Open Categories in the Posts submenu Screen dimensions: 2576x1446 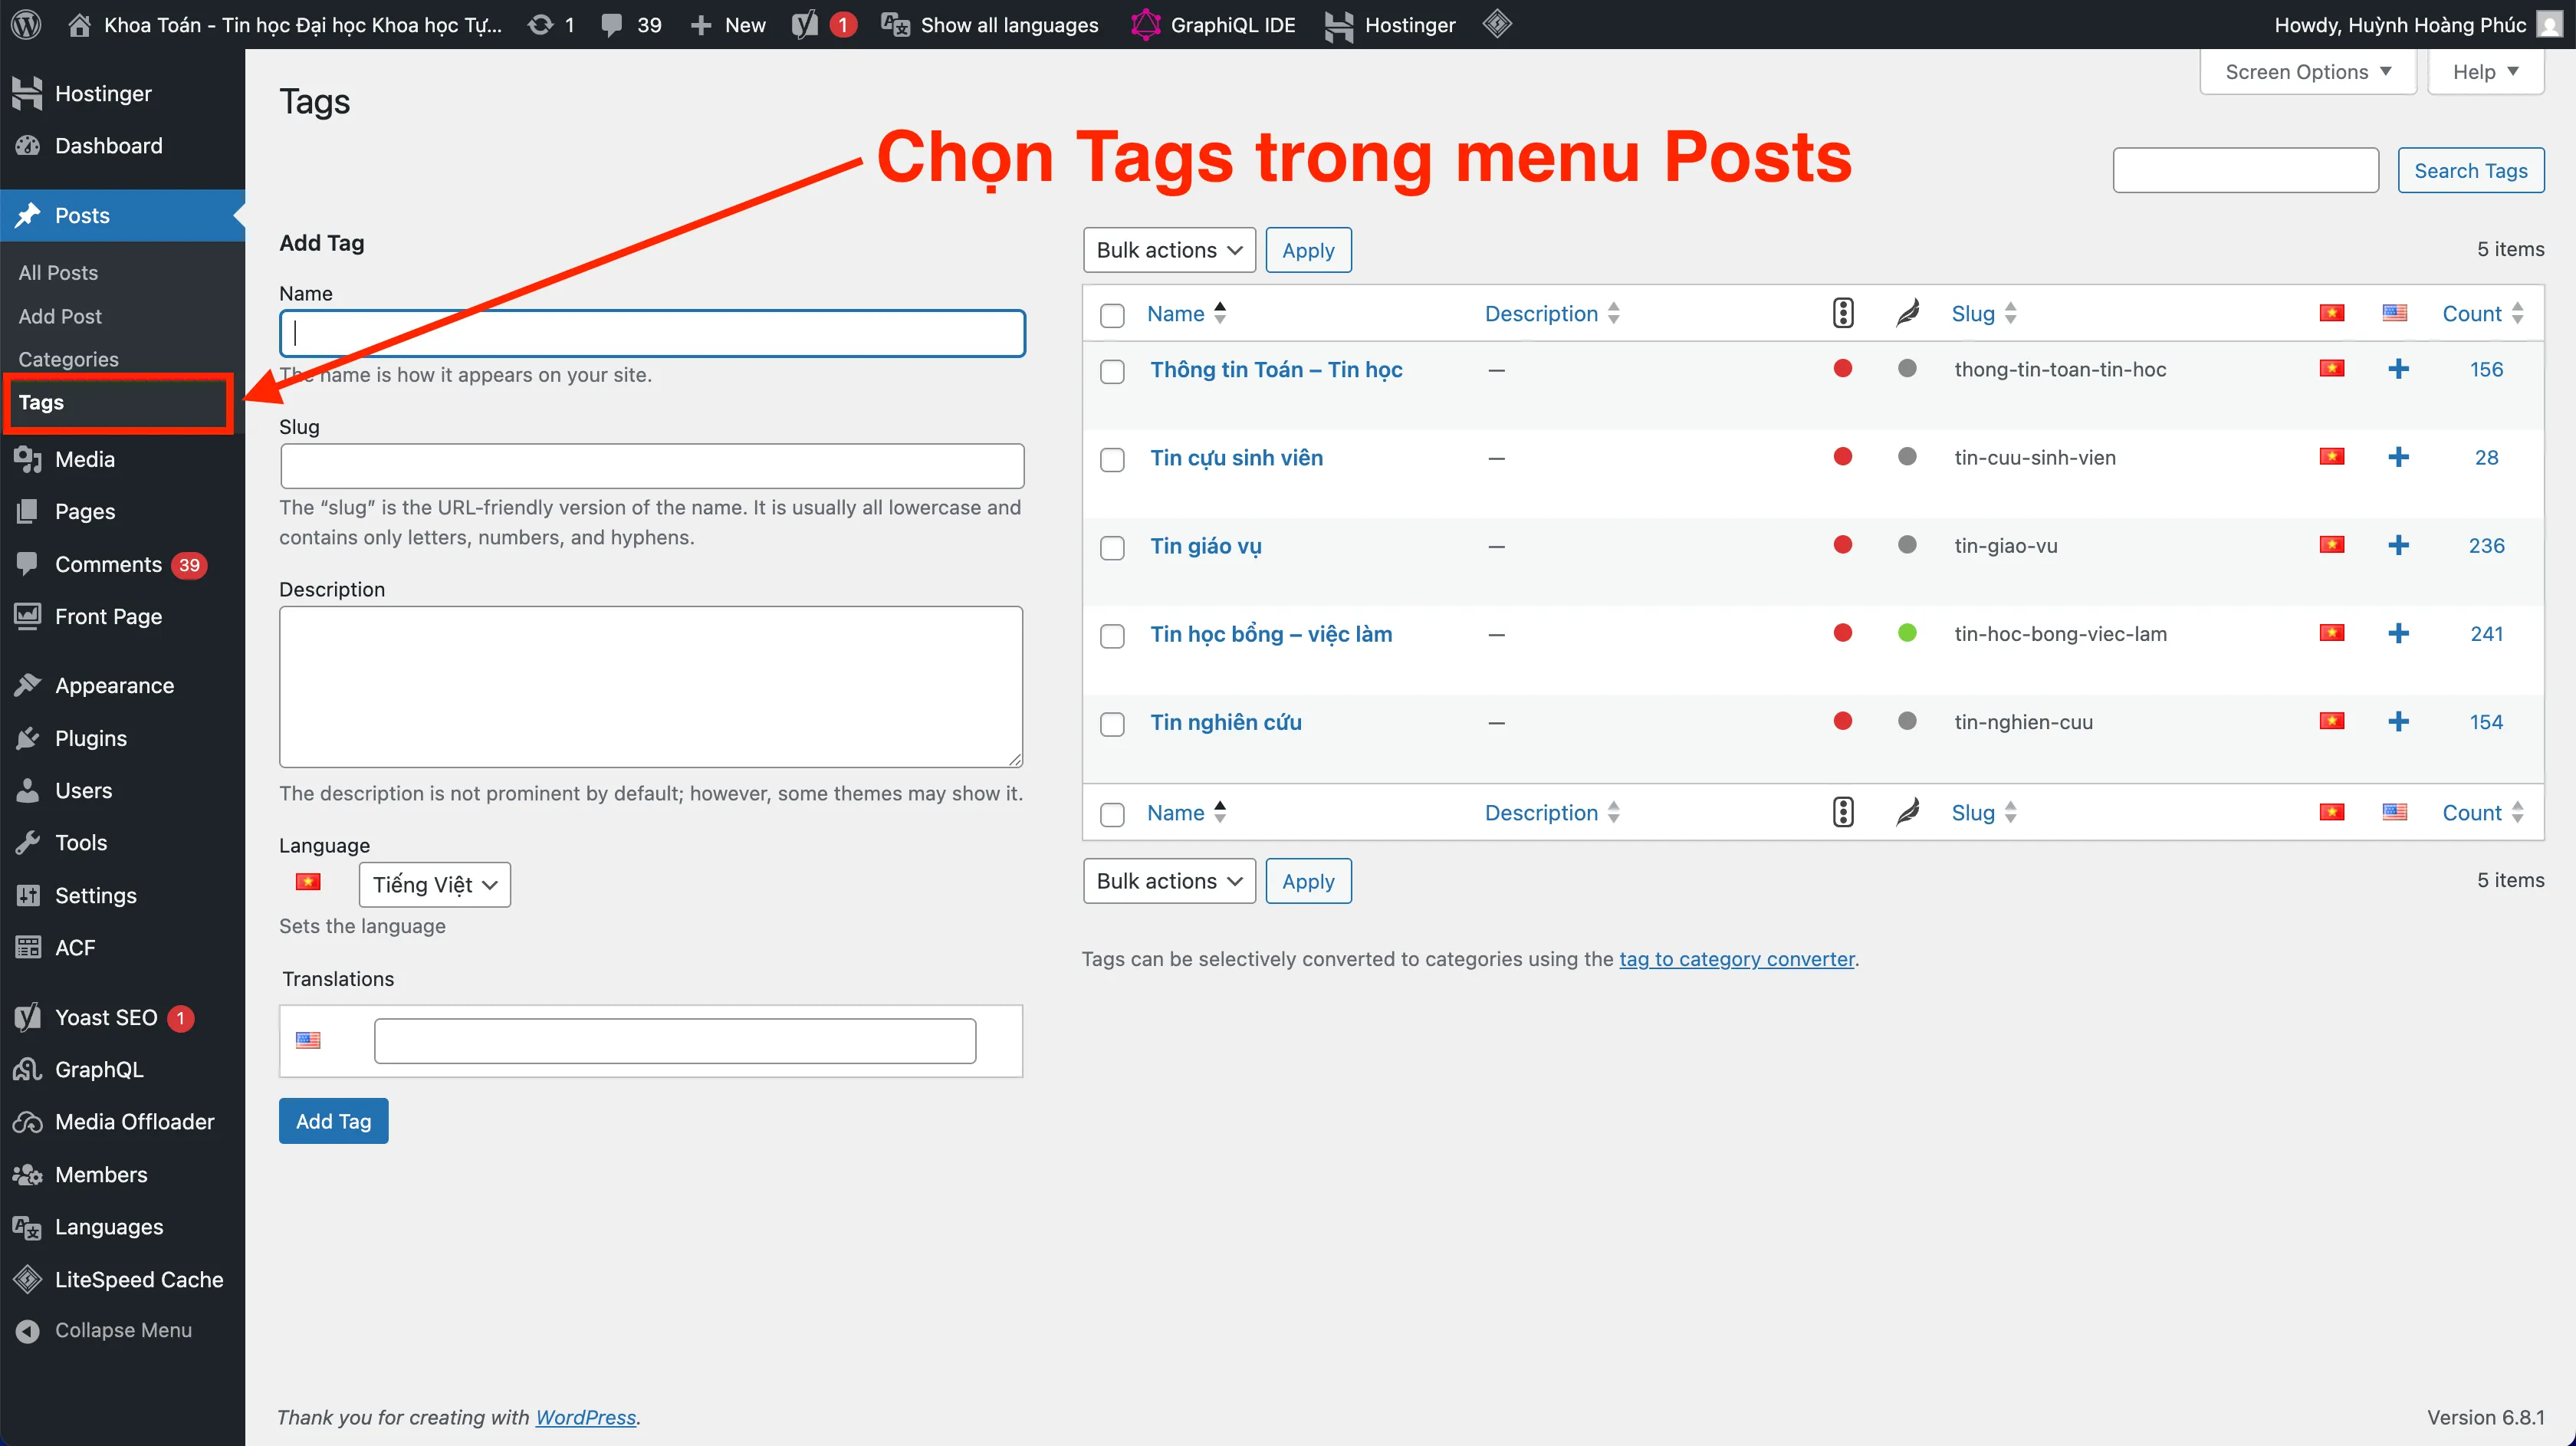pyautogui.click(x=68, y=359)
